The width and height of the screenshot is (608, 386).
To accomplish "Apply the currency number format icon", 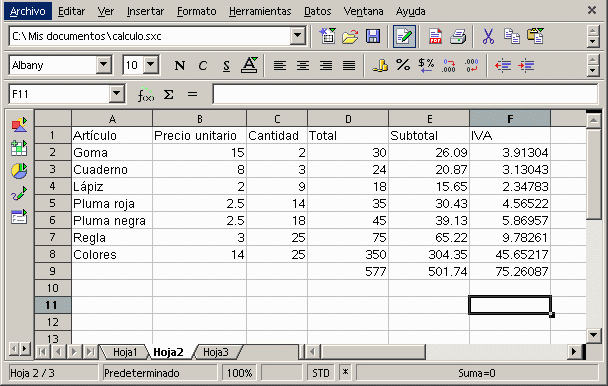I will pos(380,65).
